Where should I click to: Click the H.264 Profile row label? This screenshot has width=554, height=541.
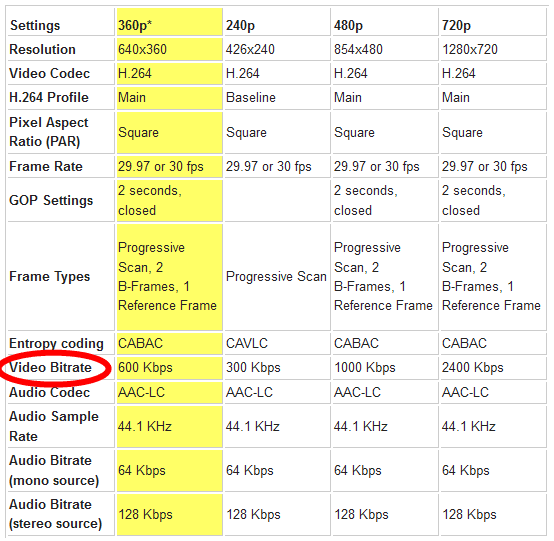coord(61,98)
